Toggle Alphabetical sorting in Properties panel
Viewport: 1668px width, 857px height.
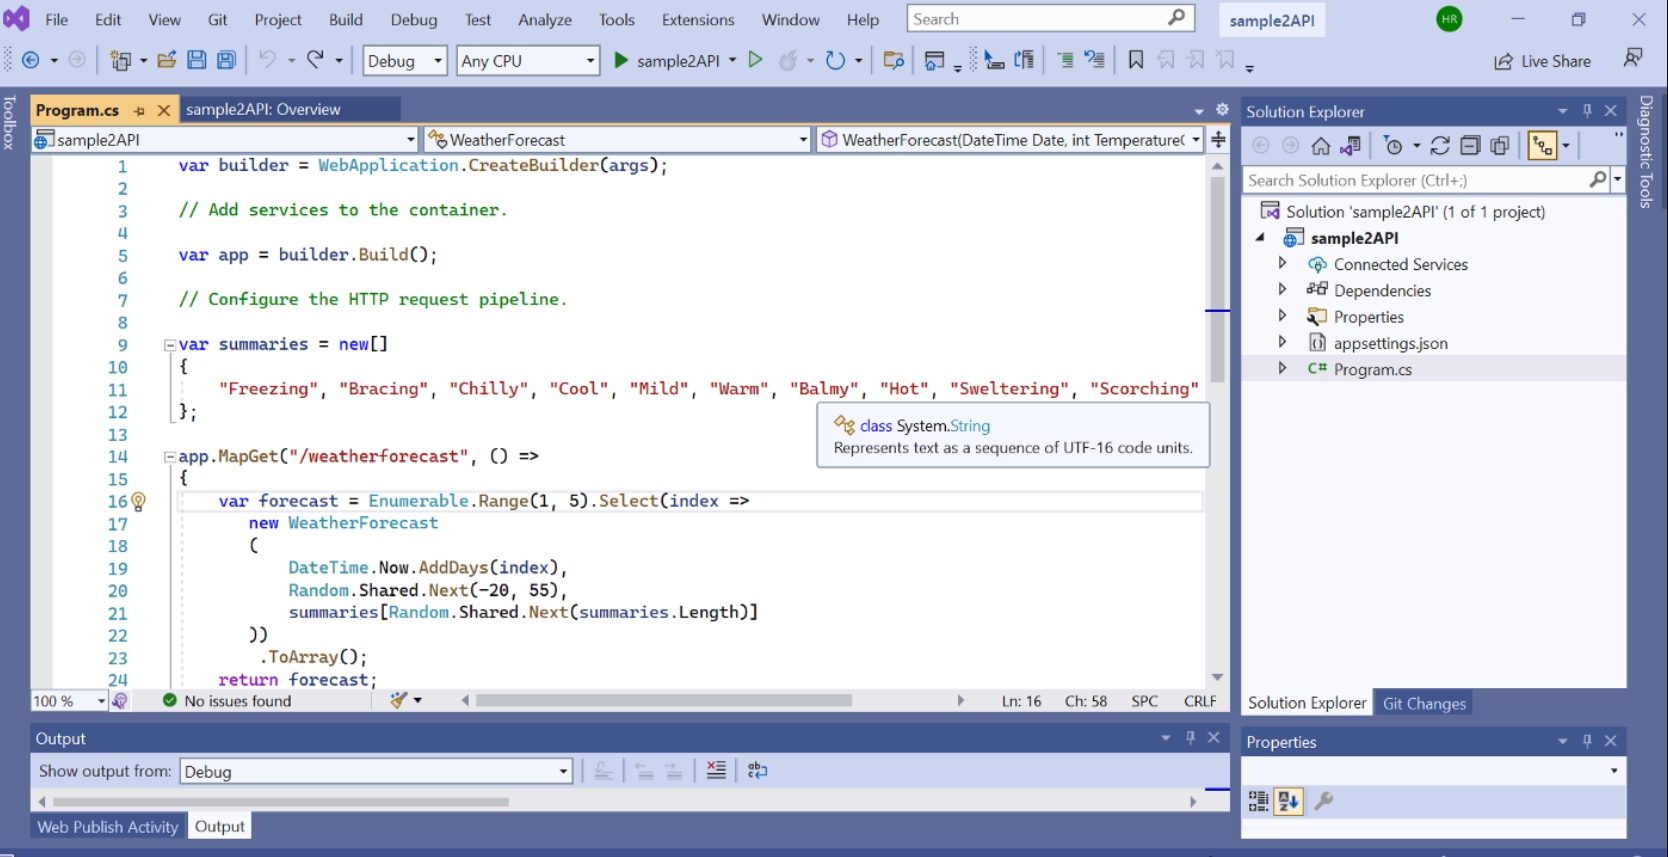[x=1288, y=801]
